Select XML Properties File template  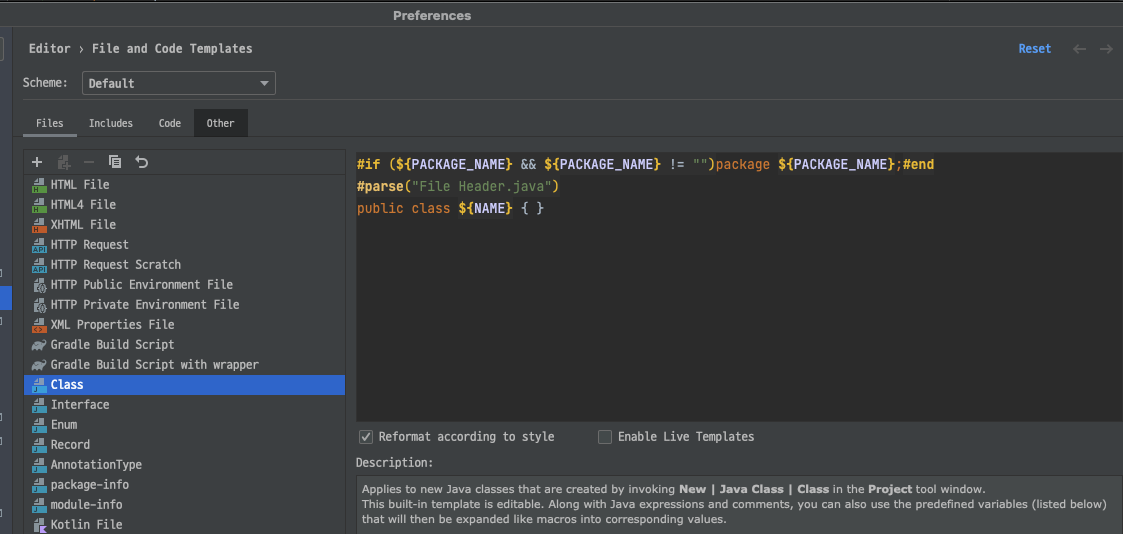pos(185,325)
